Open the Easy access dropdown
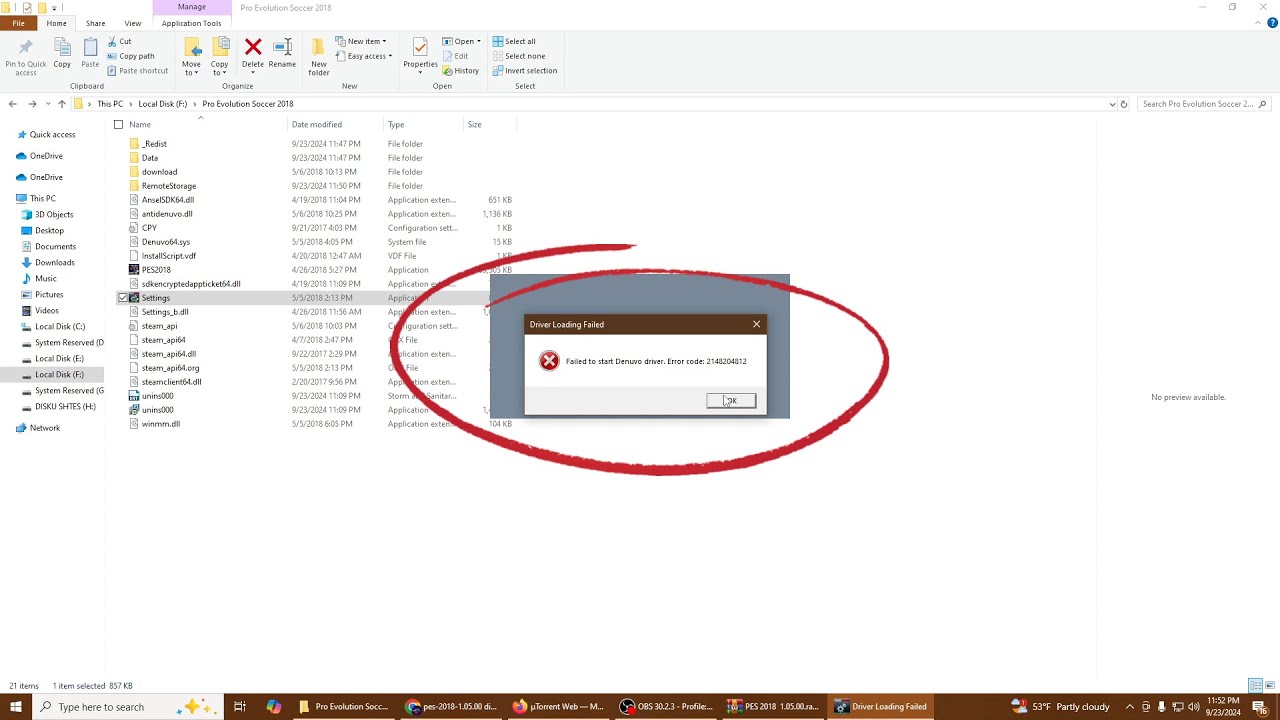Screen dimensions: 1280x720 364,56
